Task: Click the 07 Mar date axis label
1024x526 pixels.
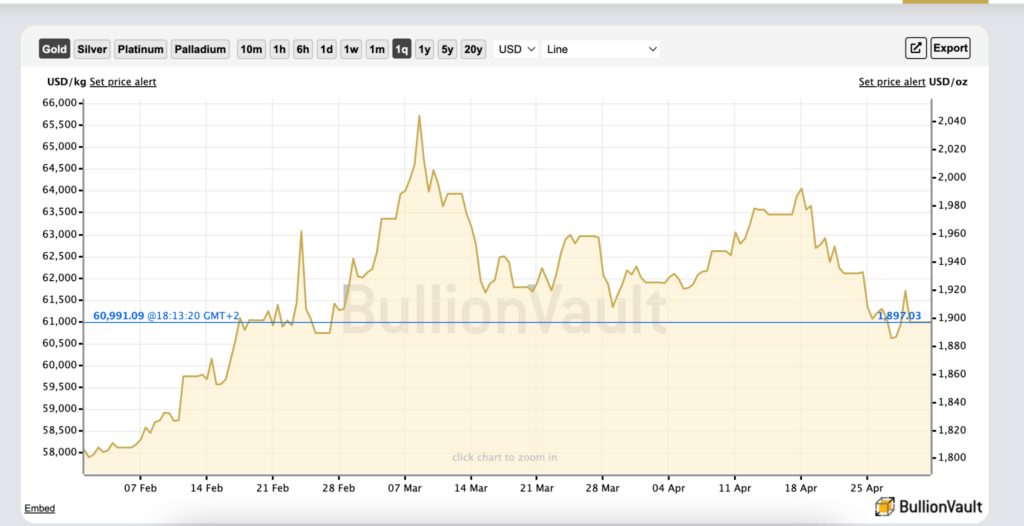Action: tap(405, 487)
